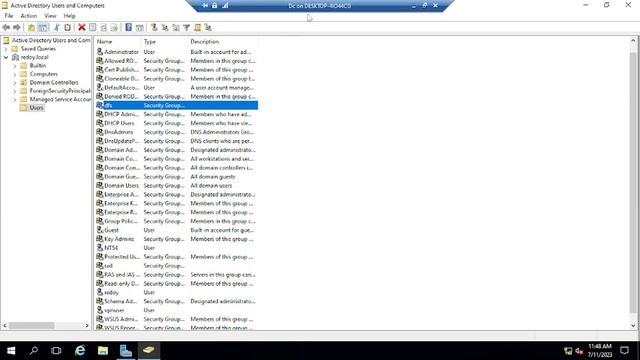Expand the Saved Queries tree node
The image size is (640, 360).
[6, 49]
